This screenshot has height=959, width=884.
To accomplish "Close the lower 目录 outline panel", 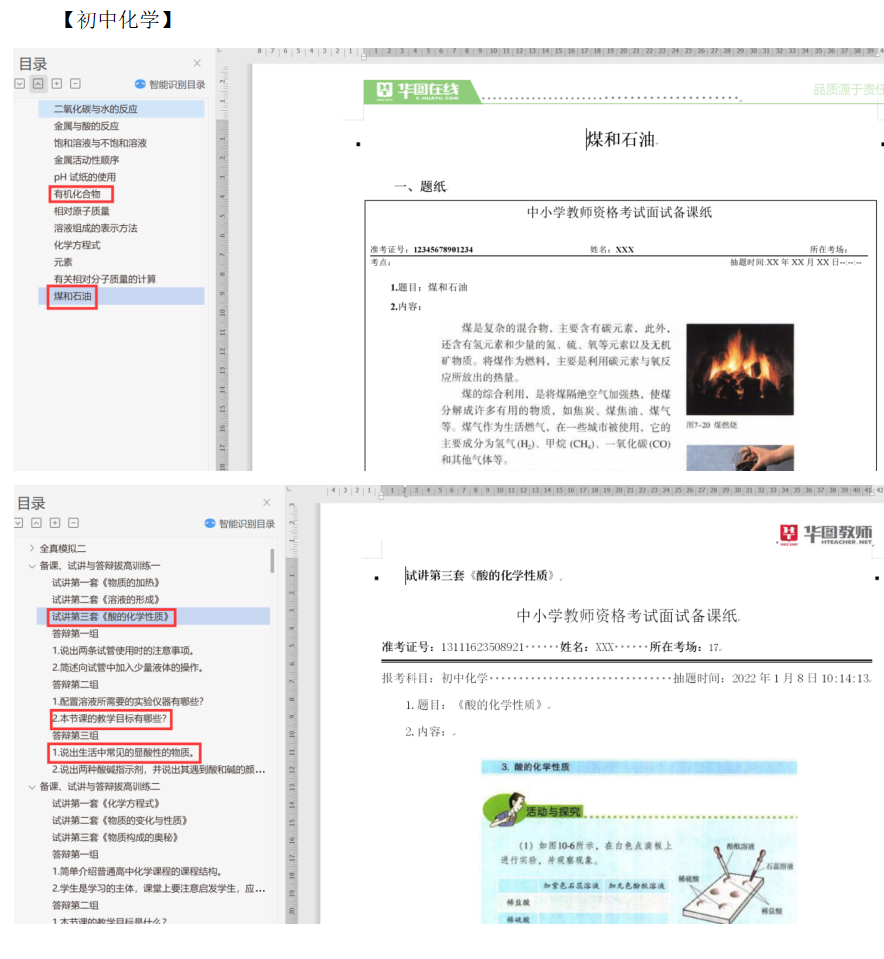I will pos(266,502).
